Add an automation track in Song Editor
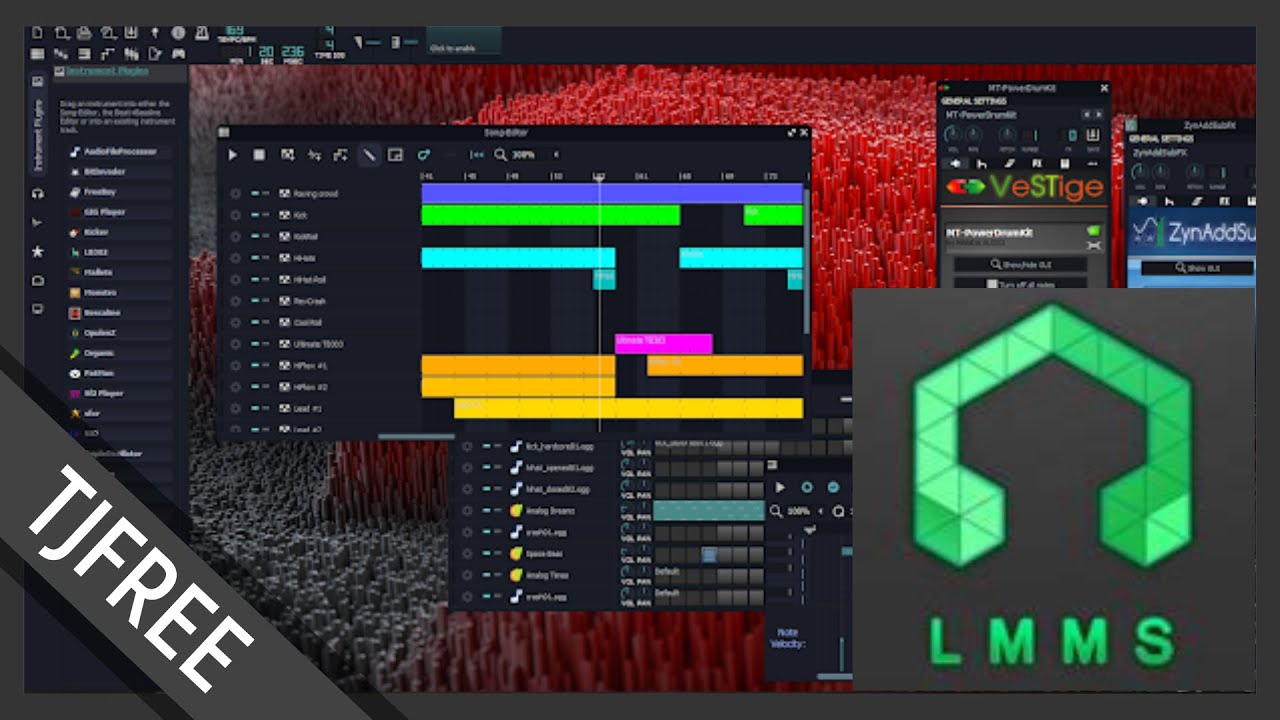The width and height of the screenshot is (1280, 720). pos(341,155)
